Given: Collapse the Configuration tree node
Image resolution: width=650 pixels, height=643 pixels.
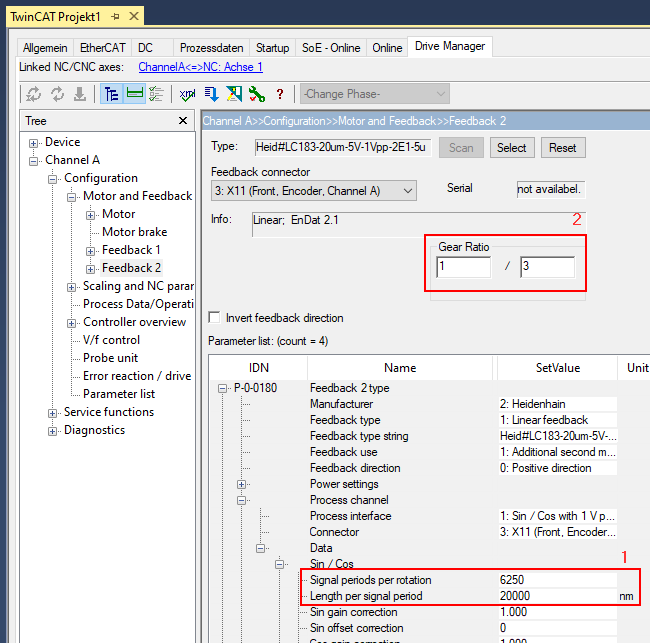Looking at the screenshot, I should (x=52, y=180).
